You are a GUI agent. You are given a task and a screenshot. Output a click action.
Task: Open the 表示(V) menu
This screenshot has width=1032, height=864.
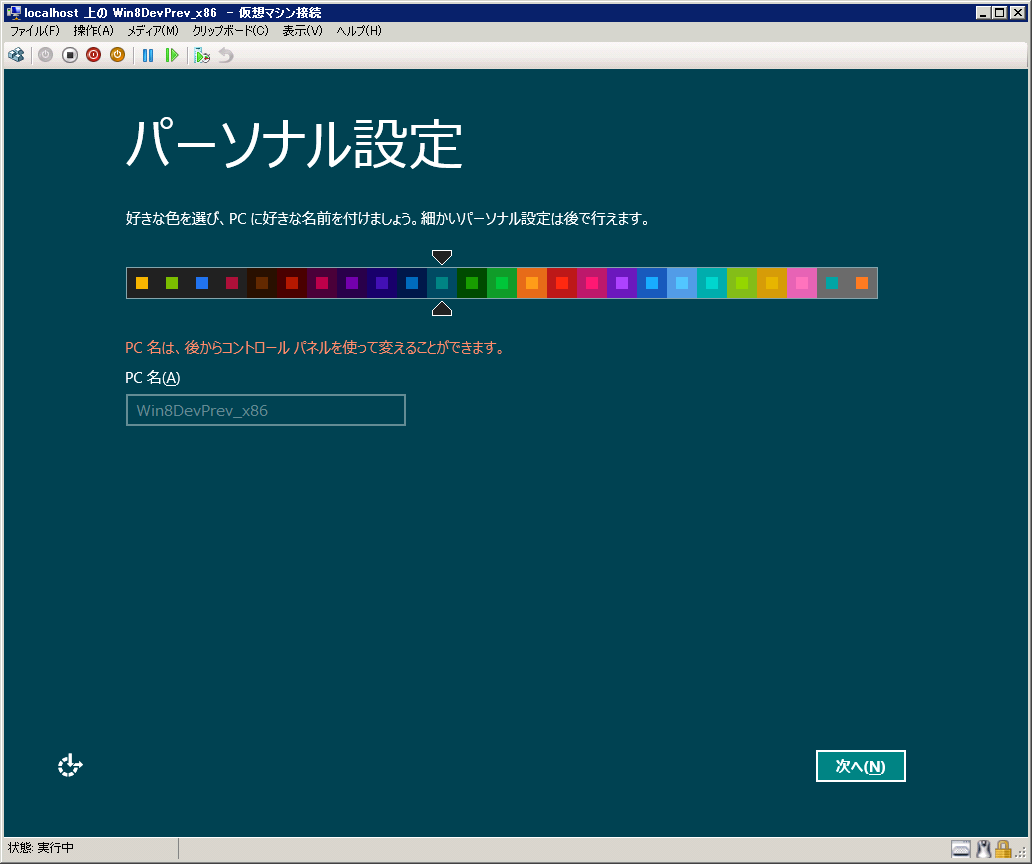(x=302, y=31)
